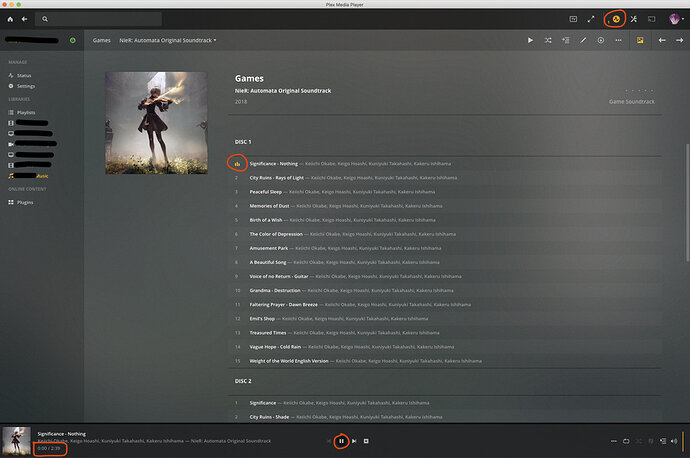Stop playback with the square button

(x=366, y=441)
